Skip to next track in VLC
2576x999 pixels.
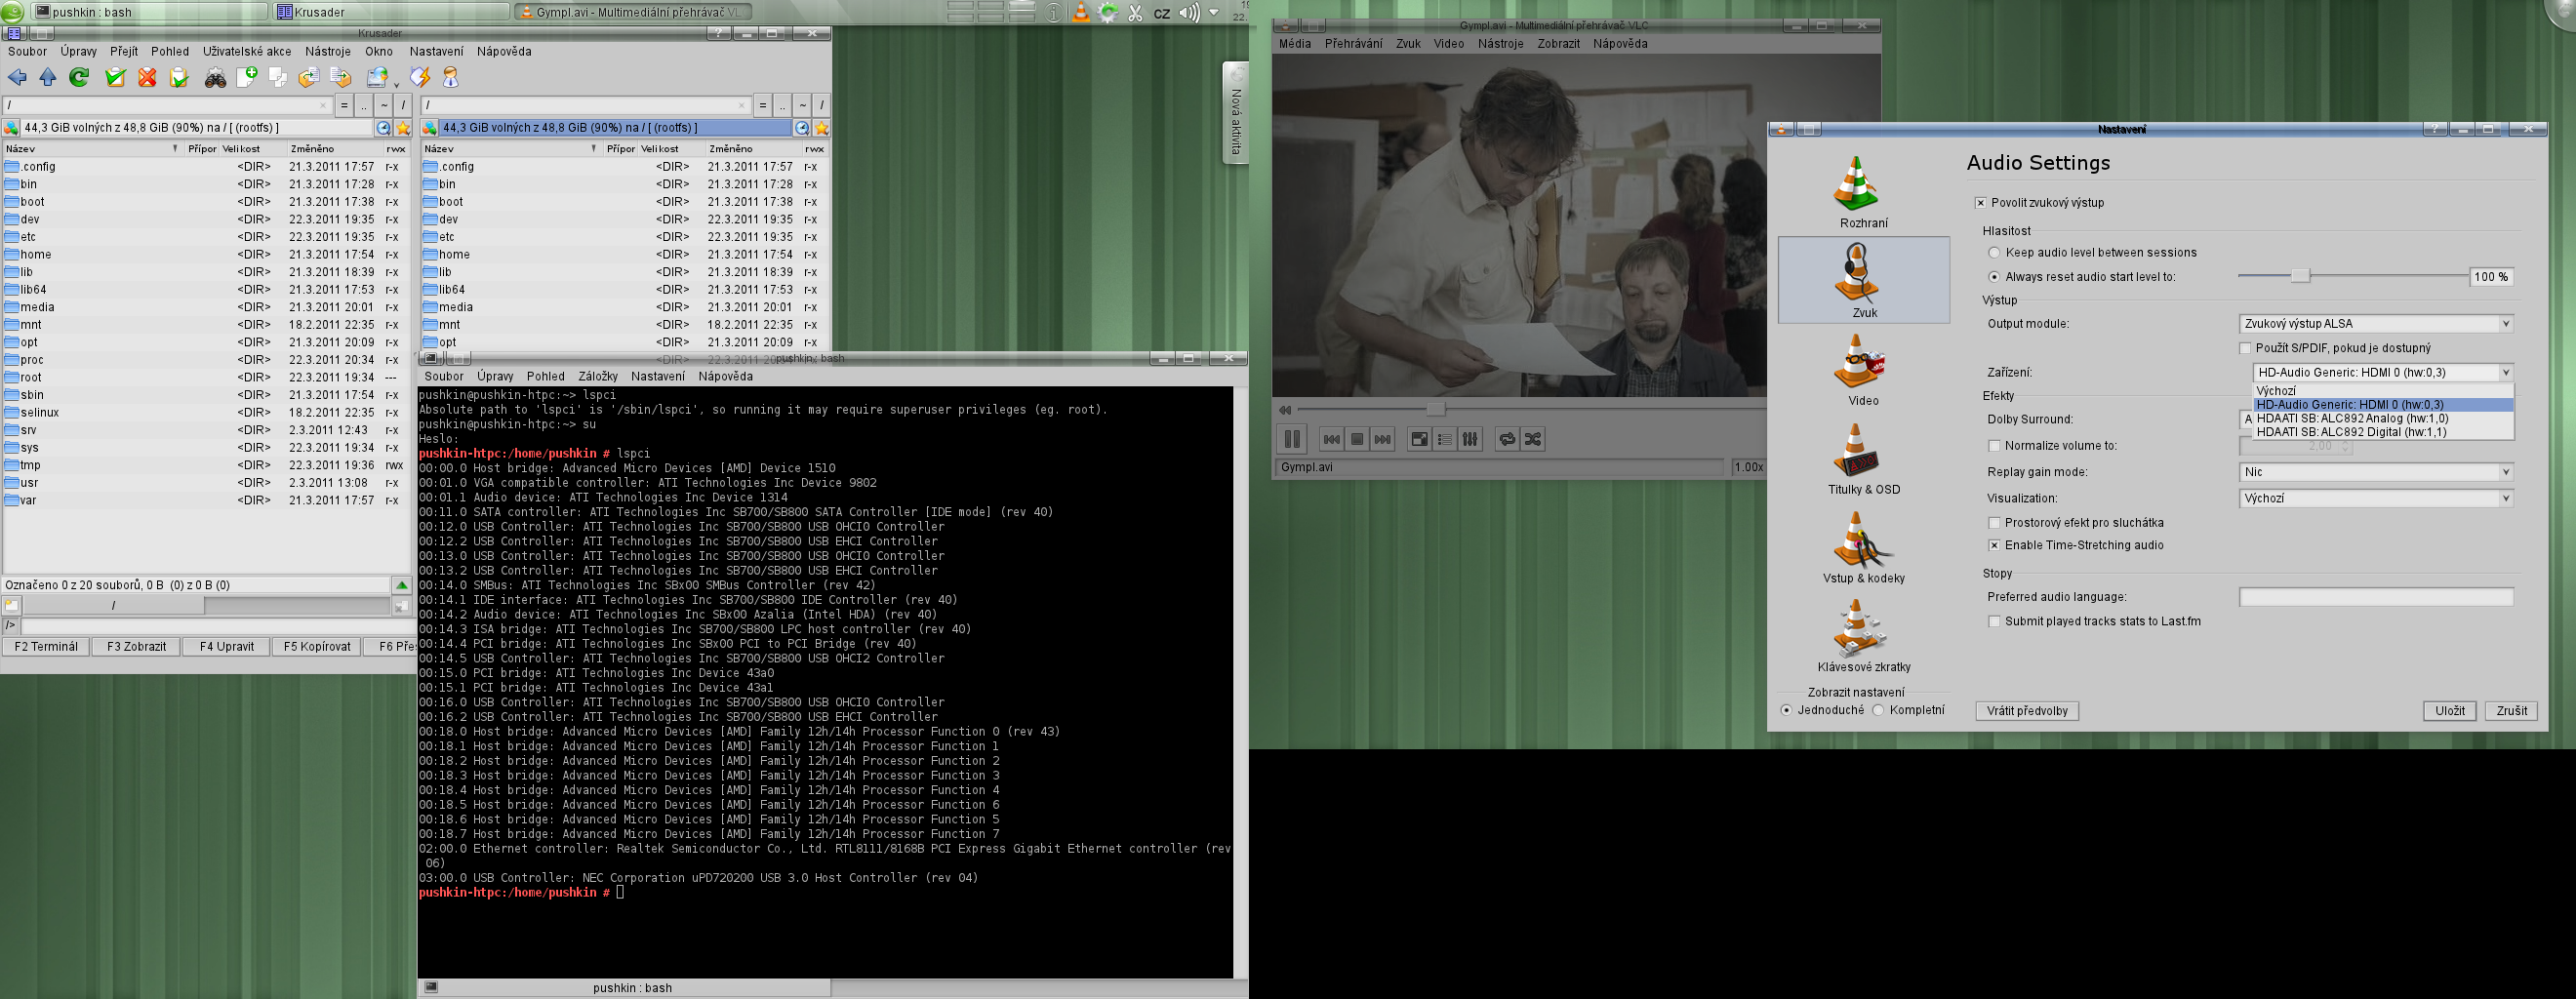(x=1383, y=439)
